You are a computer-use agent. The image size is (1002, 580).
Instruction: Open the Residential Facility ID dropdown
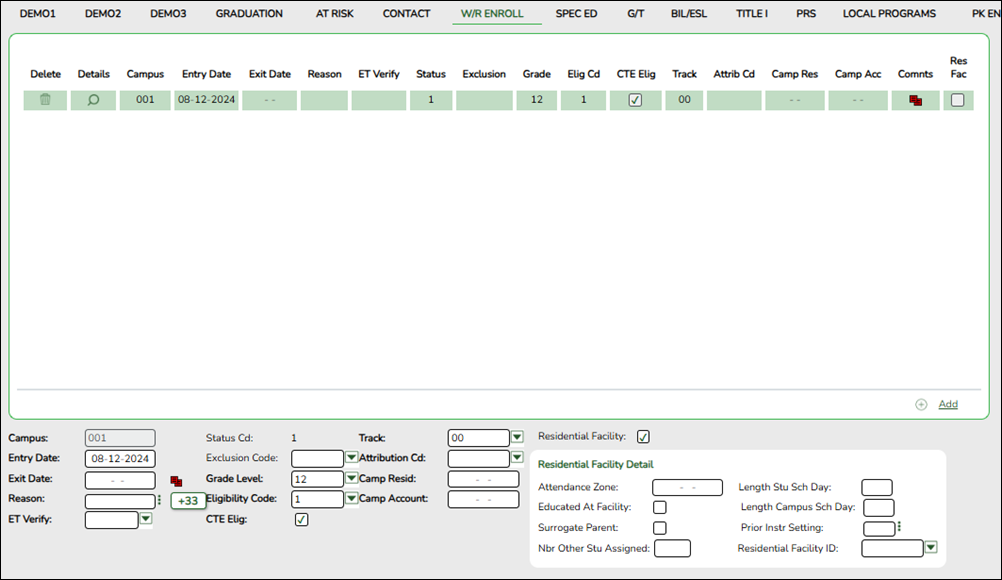(x=930, y=548)
